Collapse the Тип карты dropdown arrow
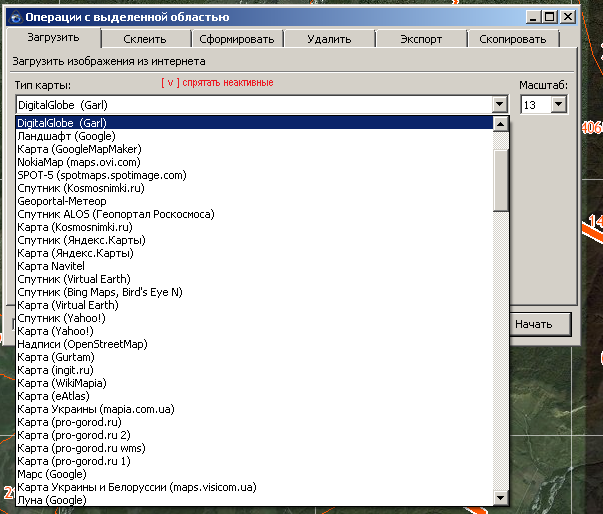The height and width of the screenshot is (514, 603). 498,104
